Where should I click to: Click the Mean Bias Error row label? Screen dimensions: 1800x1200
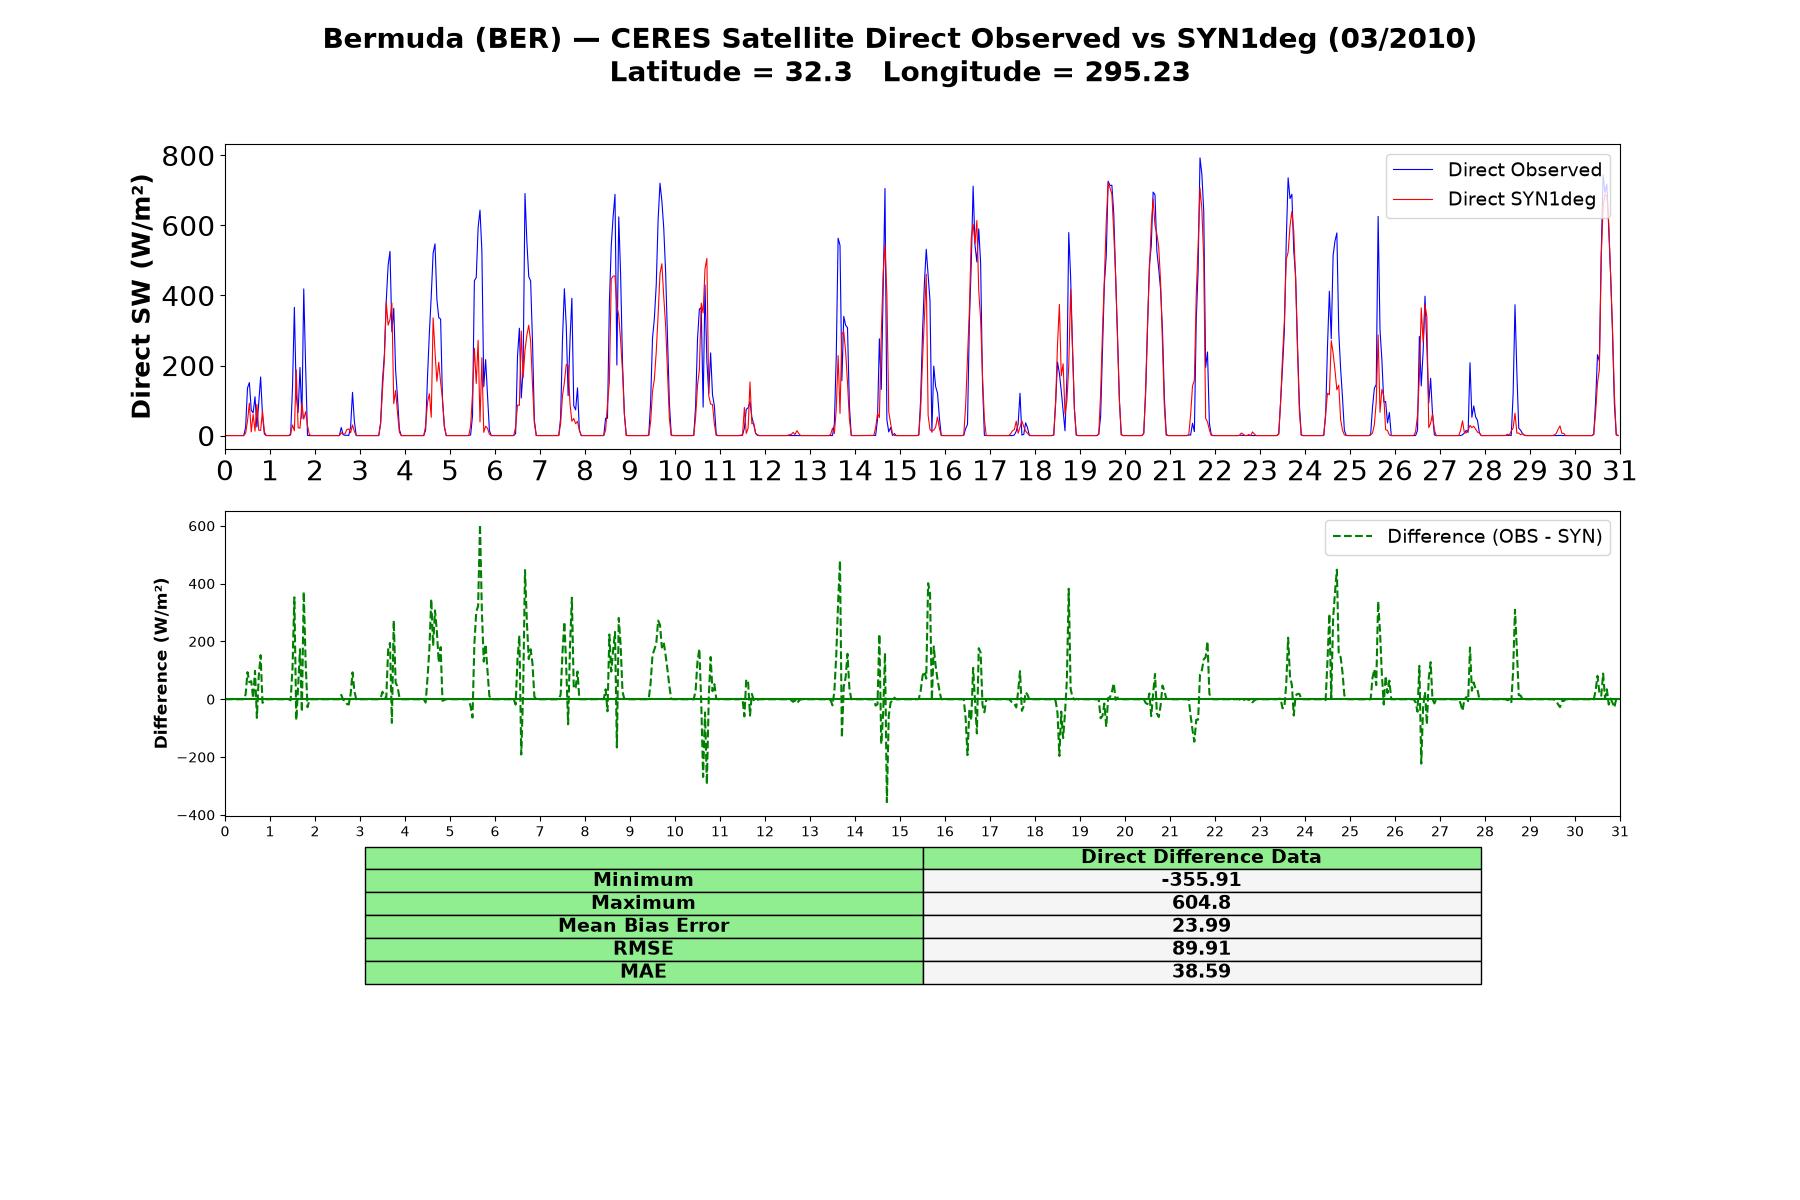pos(643,926)
